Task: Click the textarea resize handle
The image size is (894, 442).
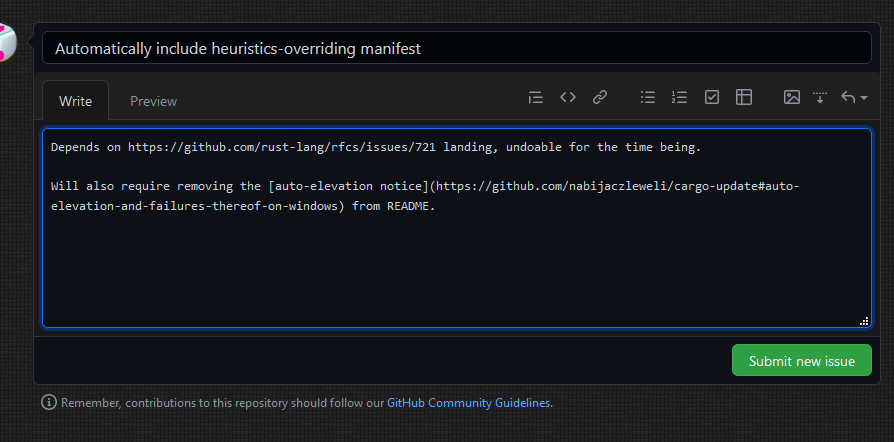Action: [x=863, y=320]
